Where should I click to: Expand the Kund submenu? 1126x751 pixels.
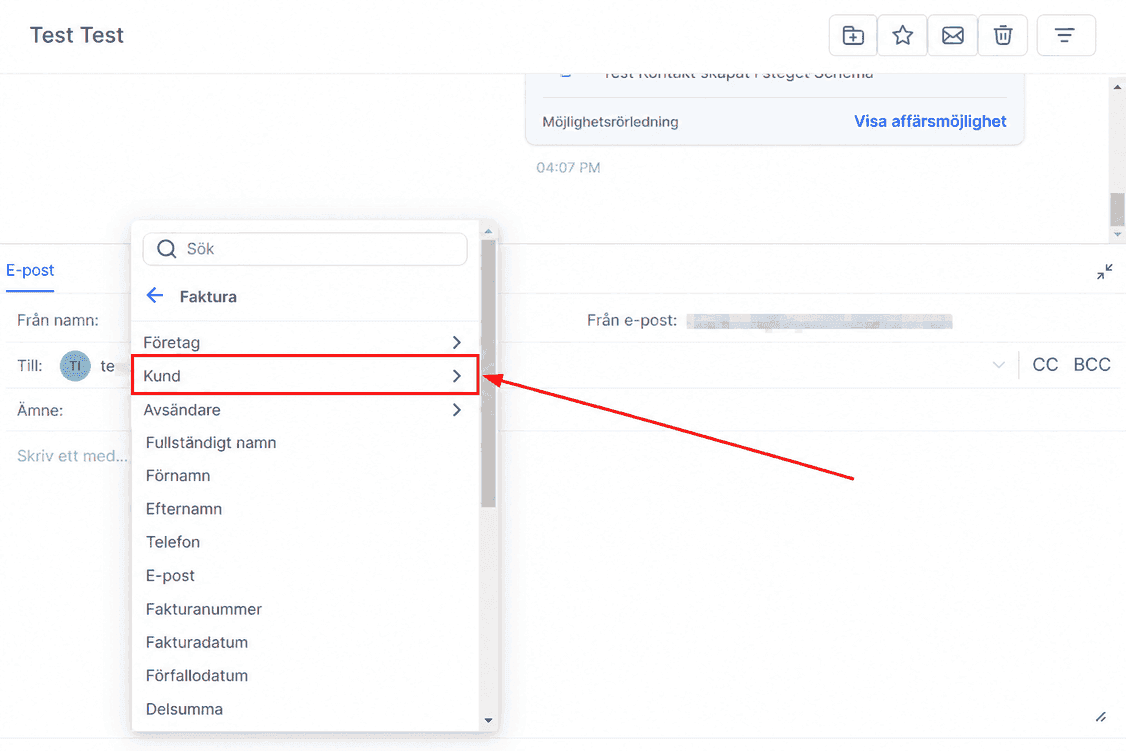[306, 376]
